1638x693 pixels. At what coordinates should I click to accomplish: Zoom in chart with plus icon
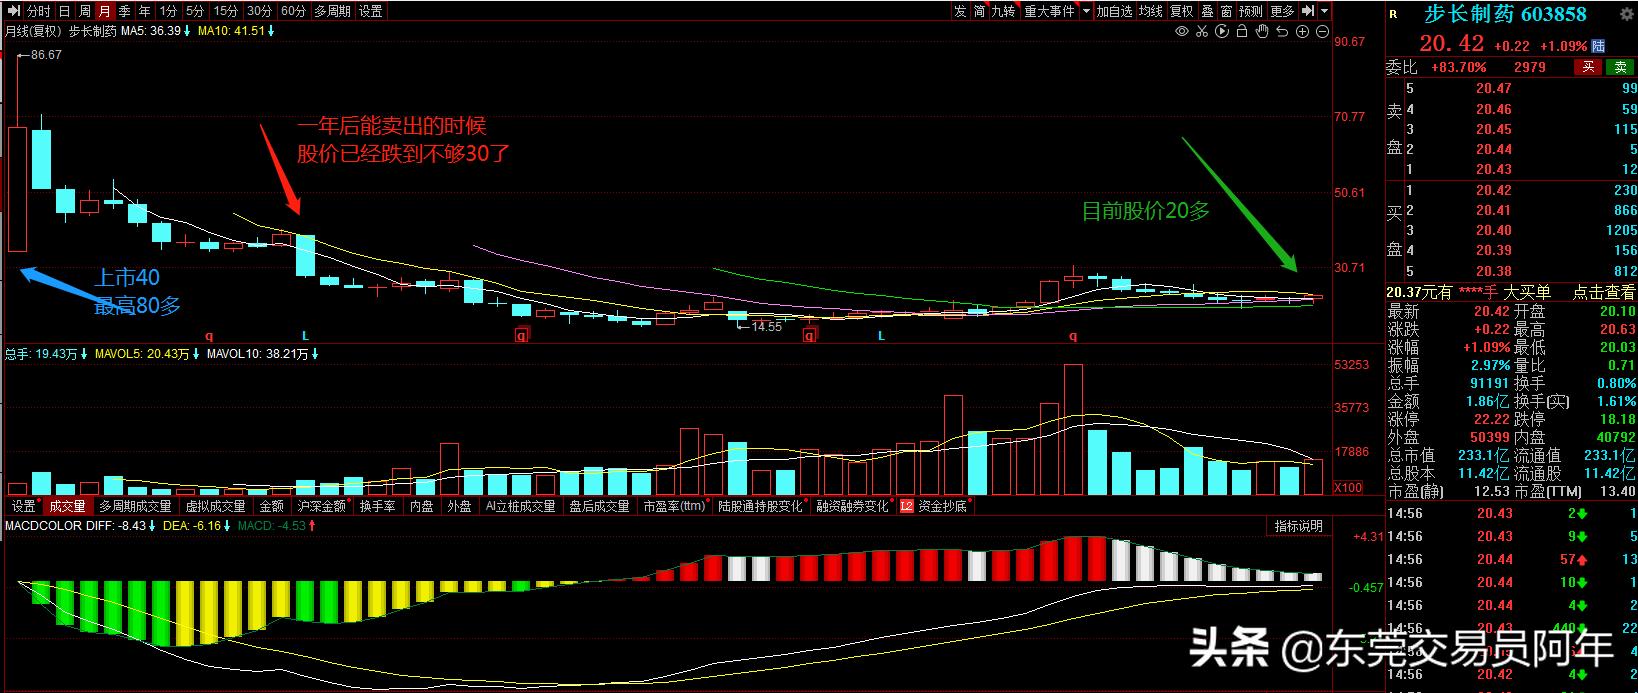pyautogui.click(x=1302, y=31)
